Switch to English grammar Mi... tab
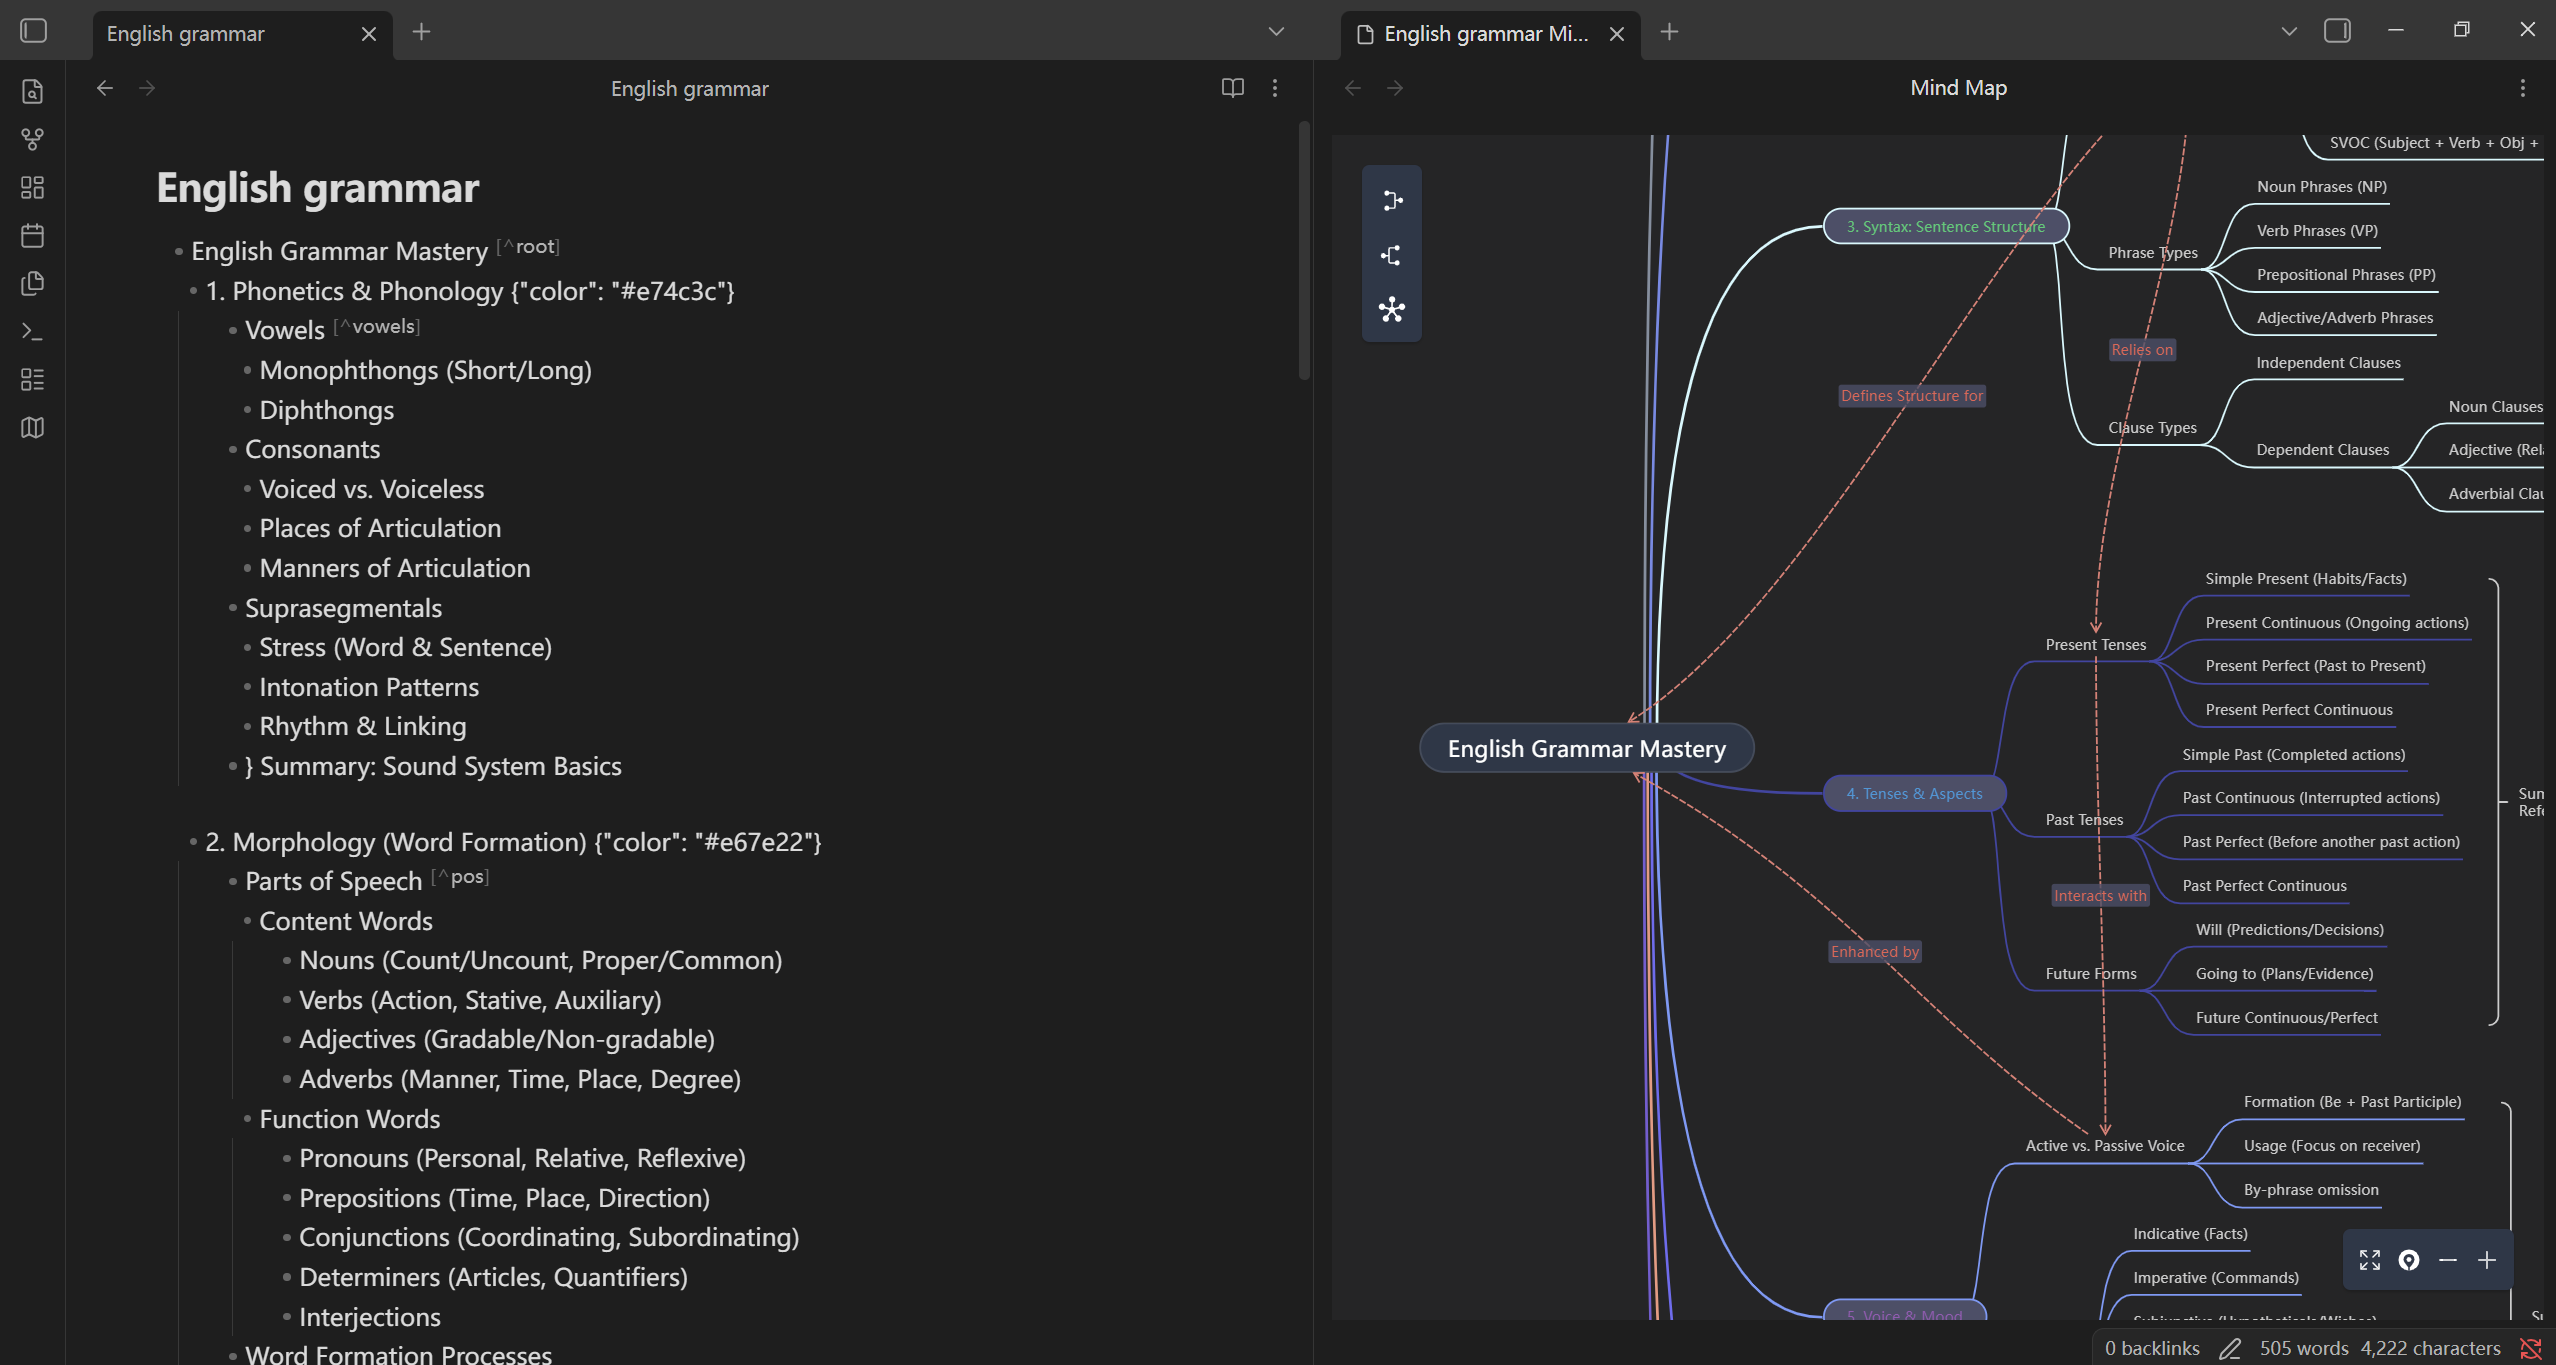Image resolution: width=2556 pixels, height=1365 pixels. (x=1484, y=34)
